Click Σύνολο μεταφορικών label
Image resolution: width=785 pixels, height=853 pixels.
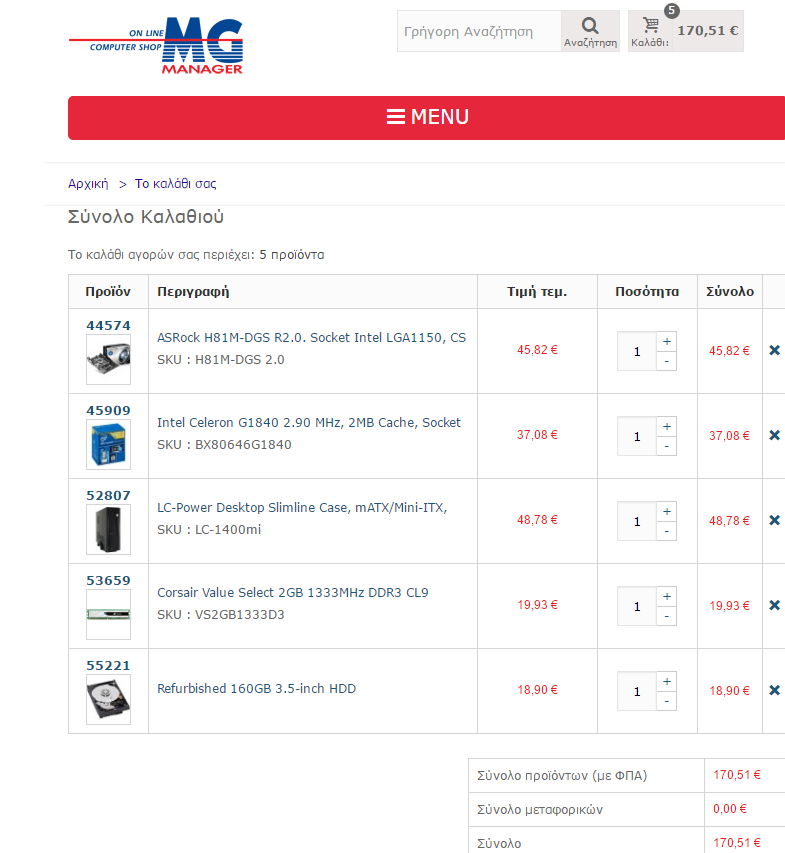point(540,809)
